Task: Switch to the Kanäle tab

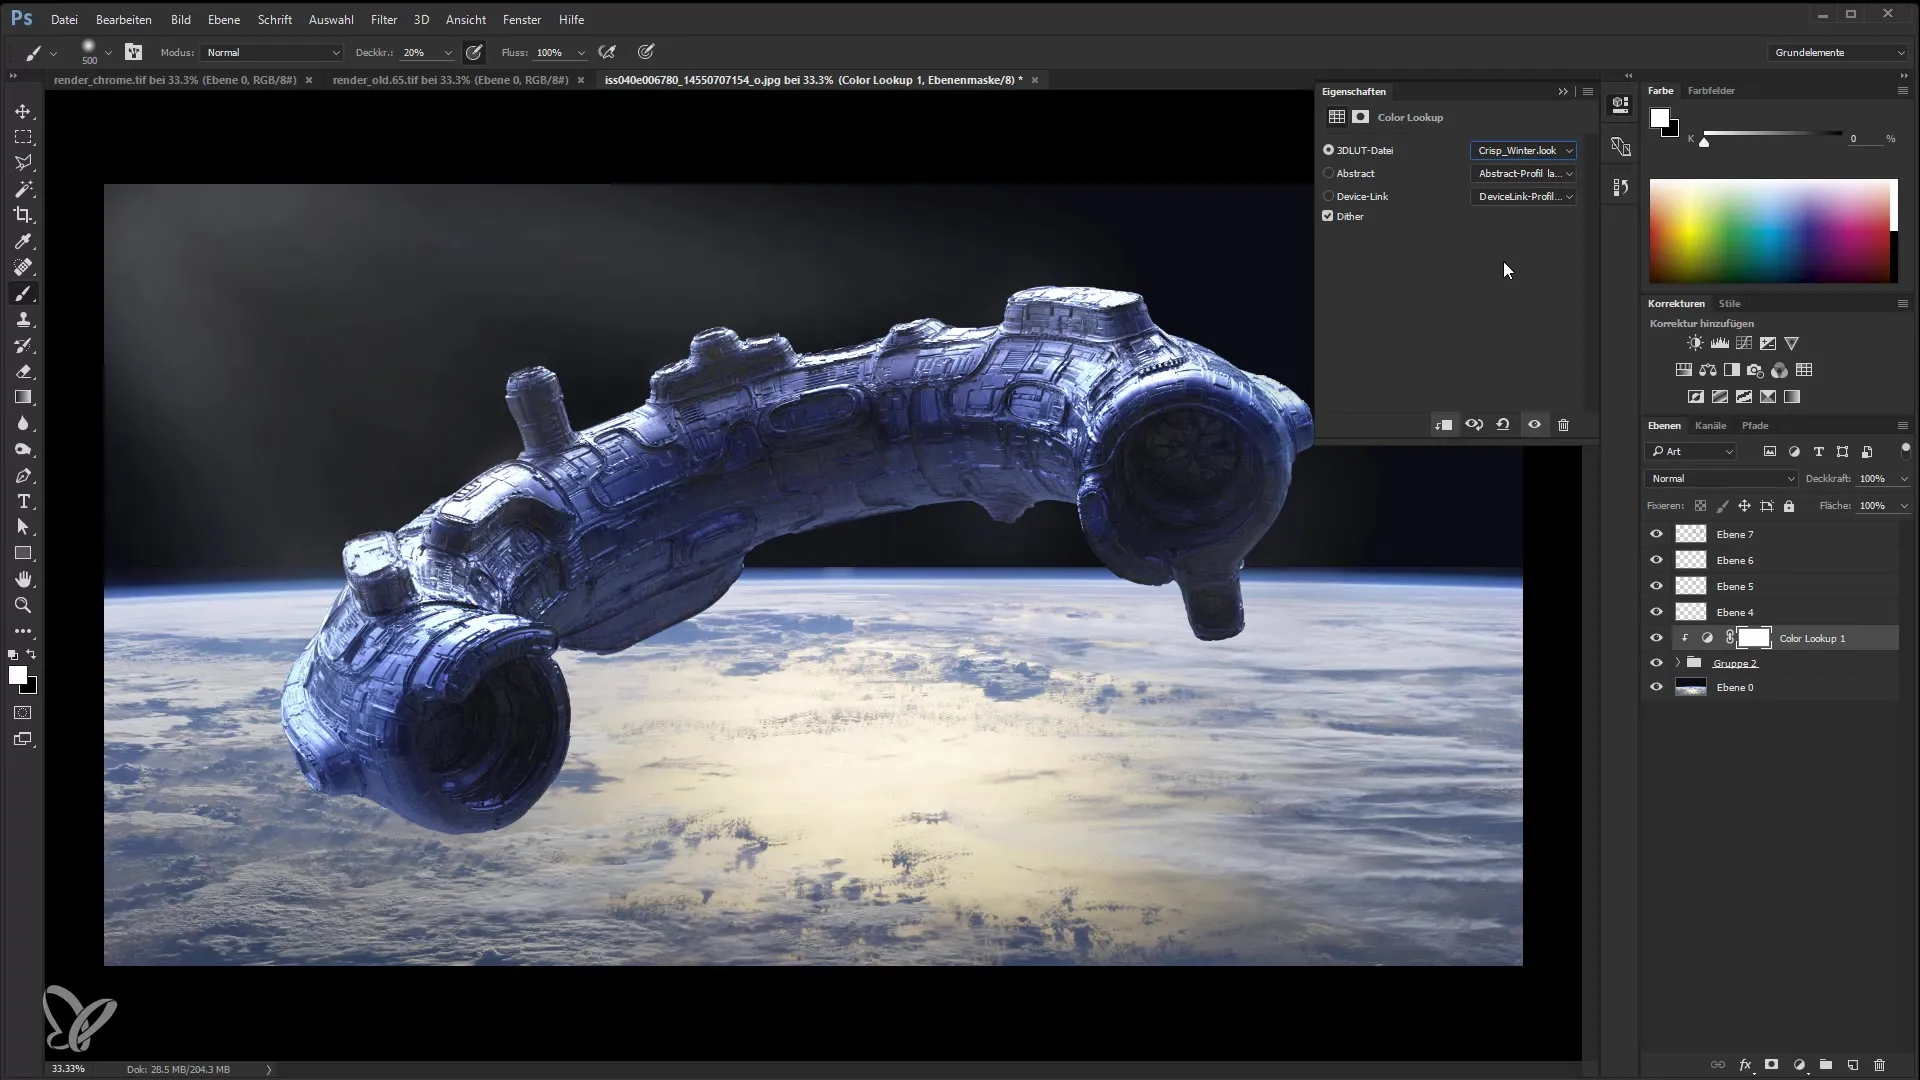Action: [1710, 425]
